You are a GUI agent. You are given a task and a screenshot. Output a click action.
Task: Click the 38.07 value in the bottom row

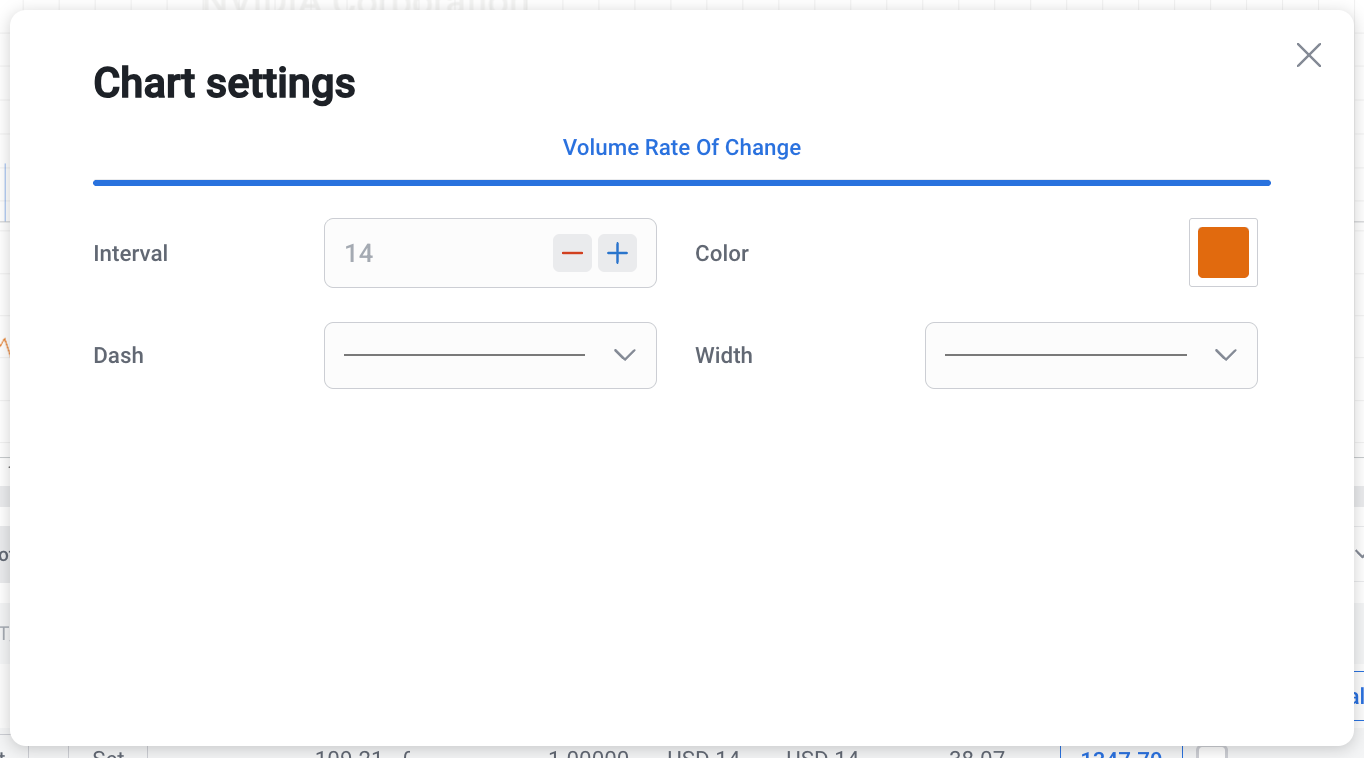pos(976,753)
